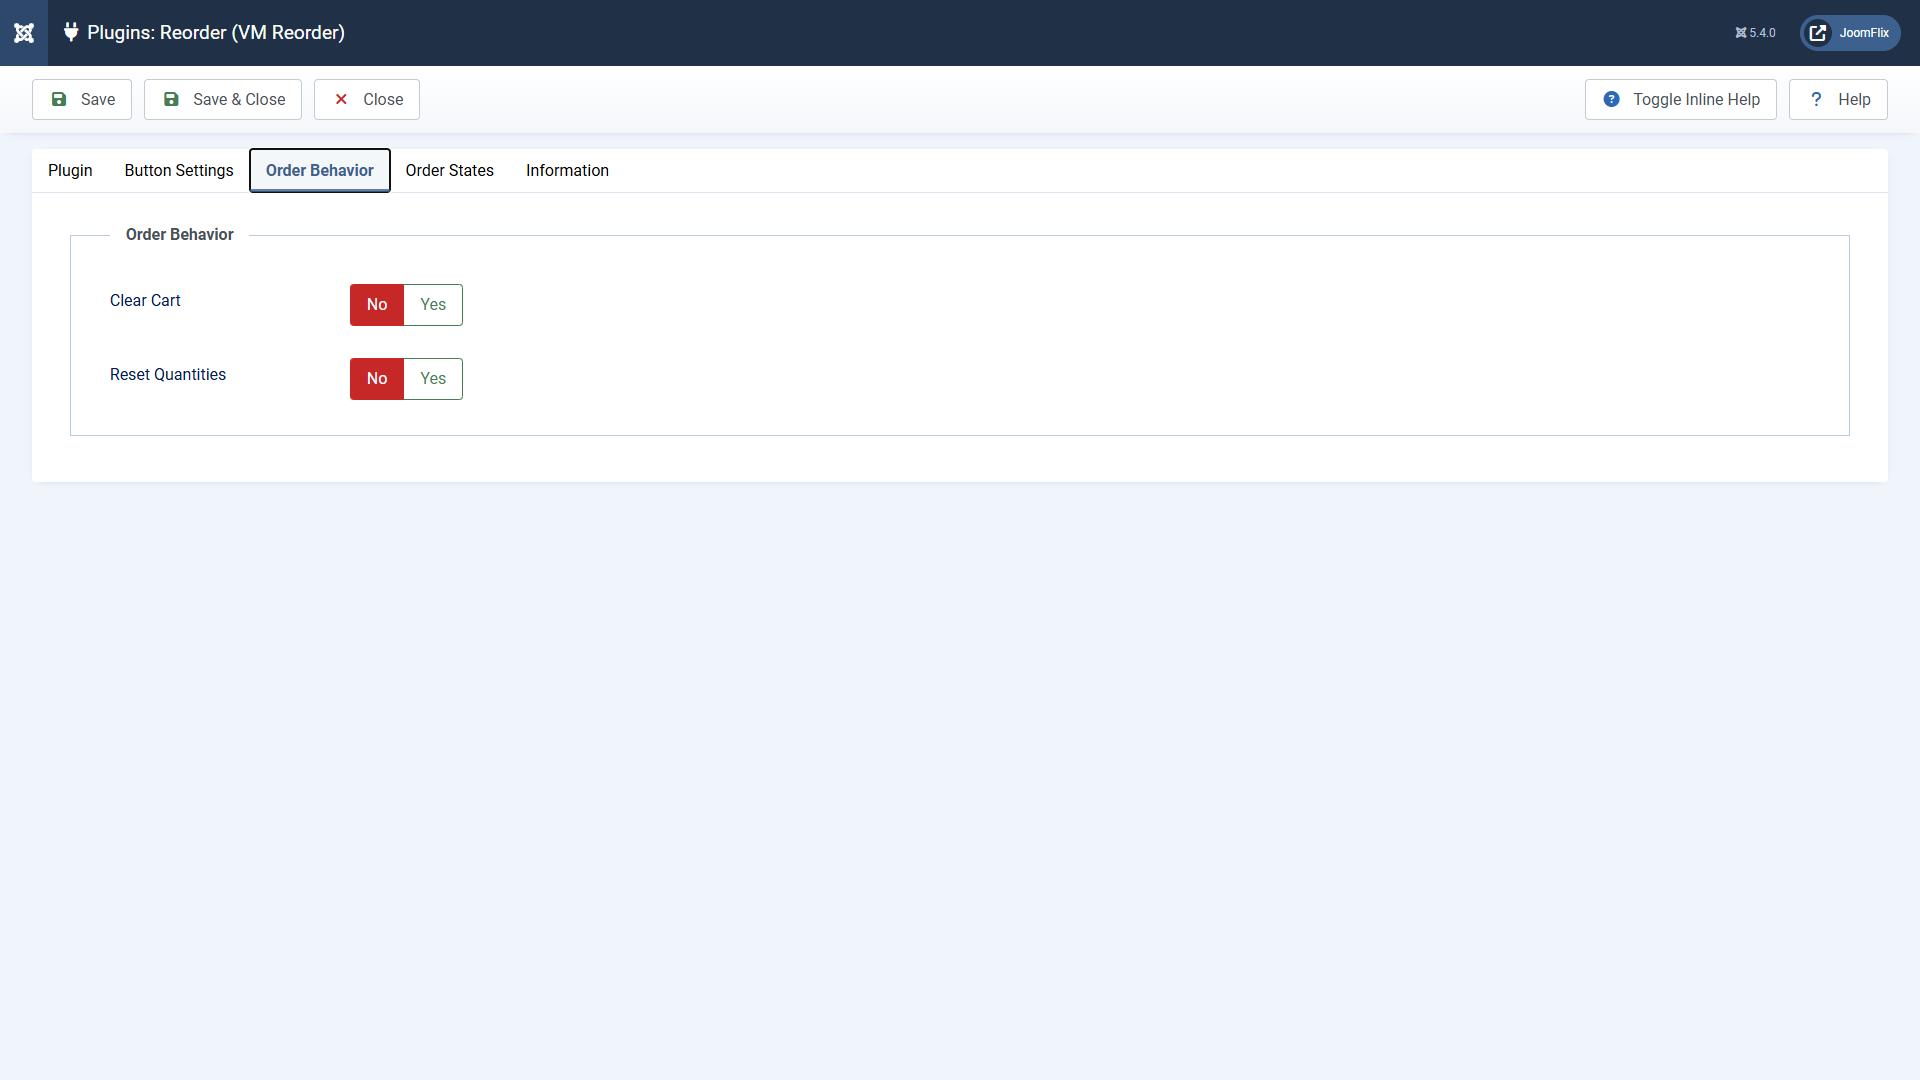
Task: Click the question mark Help icon
Action: coord(1816,99)
